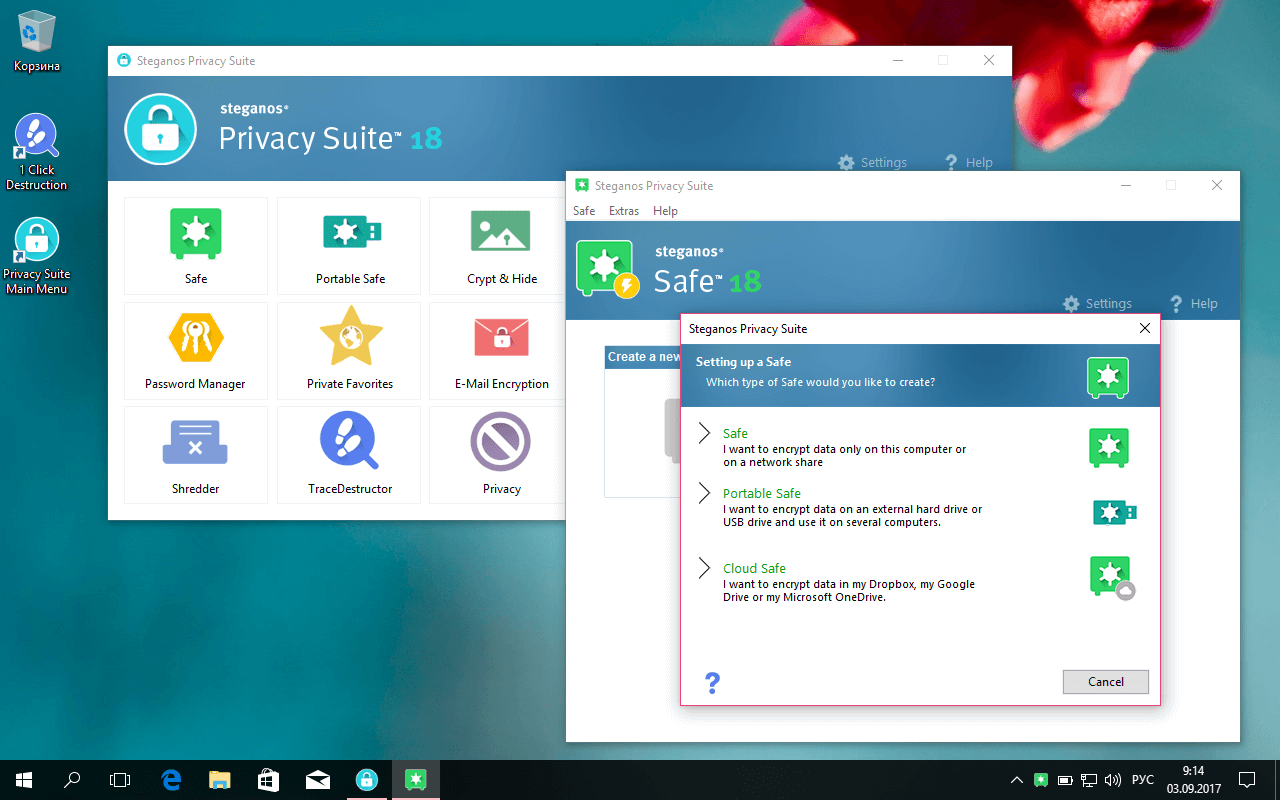
Task: Open the Portable Safe tile in Privacy Suite
Action: (350, 245)
